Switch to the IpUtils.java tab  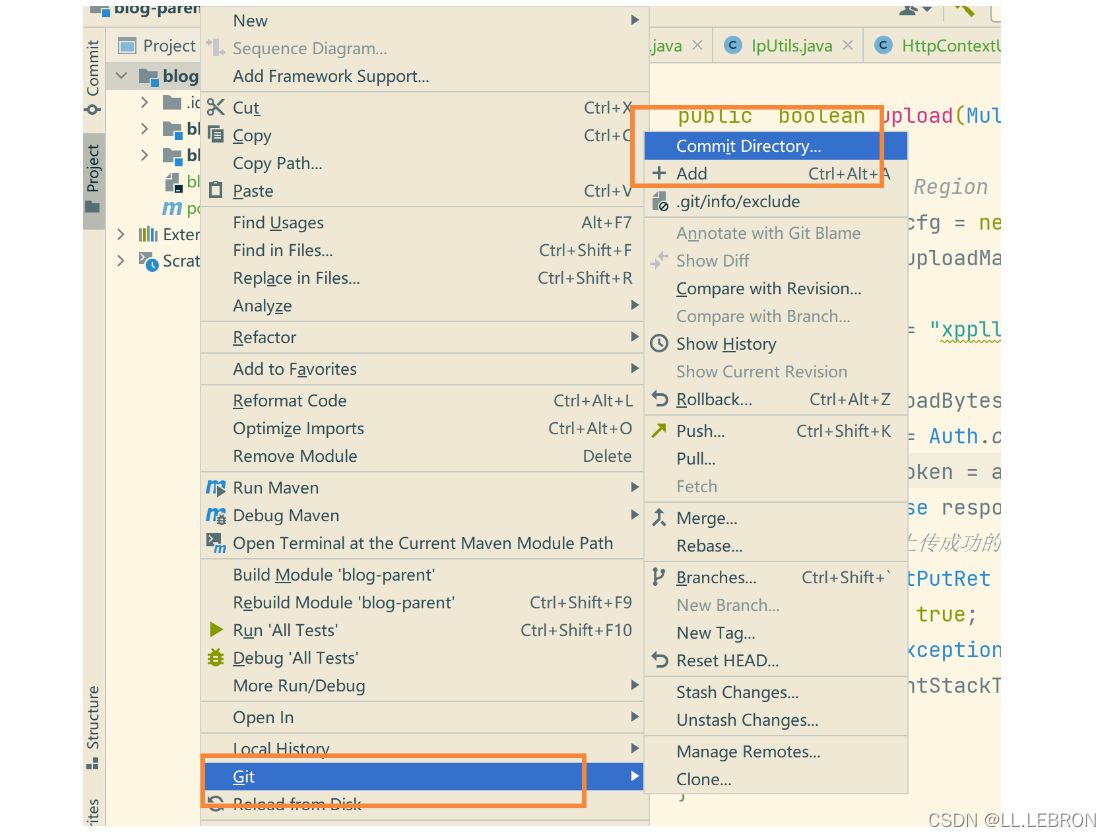coord(790,45)
